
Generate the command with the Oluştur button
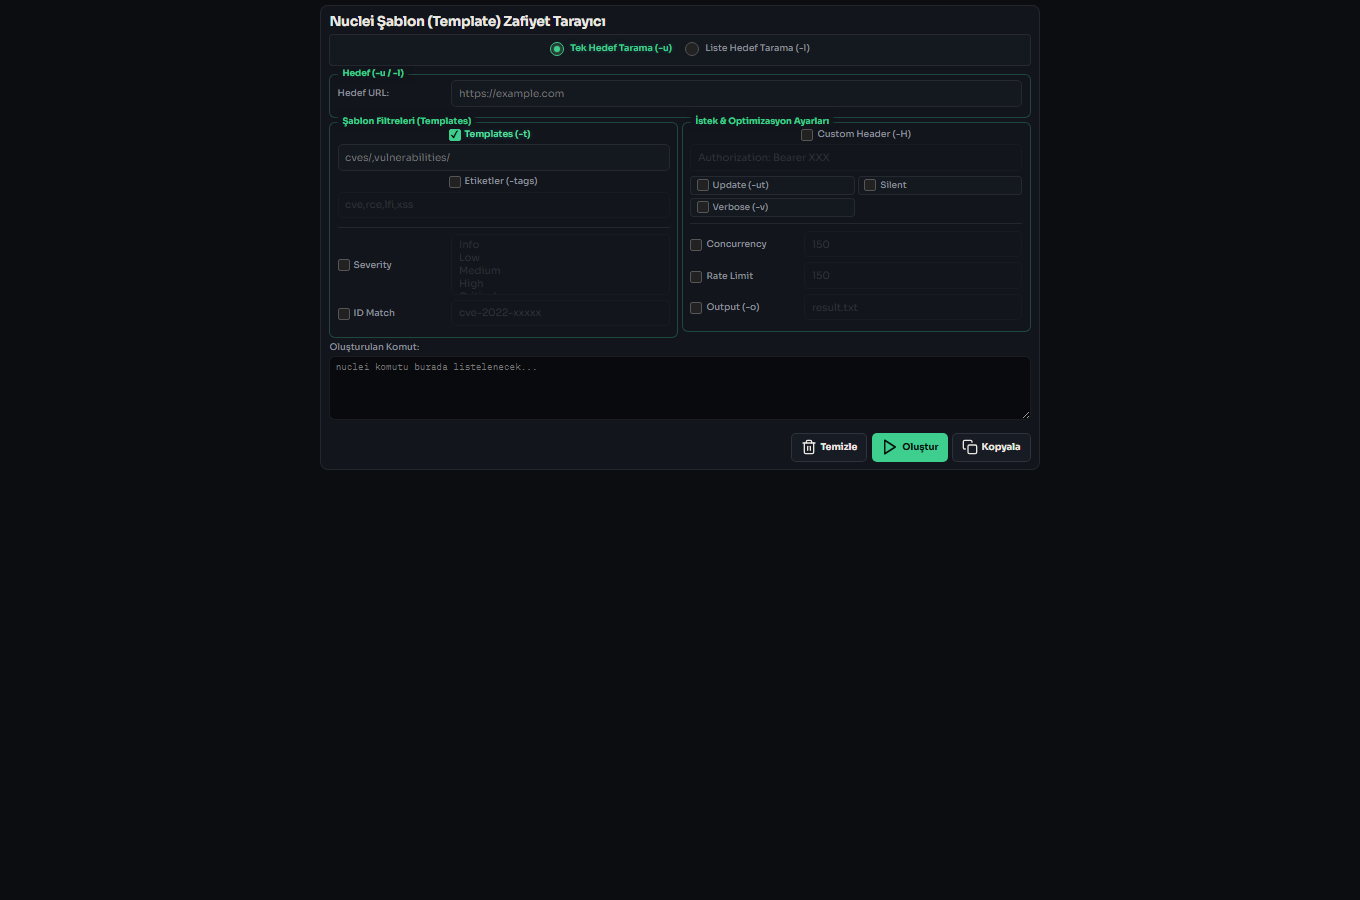(x=910, y=447)
